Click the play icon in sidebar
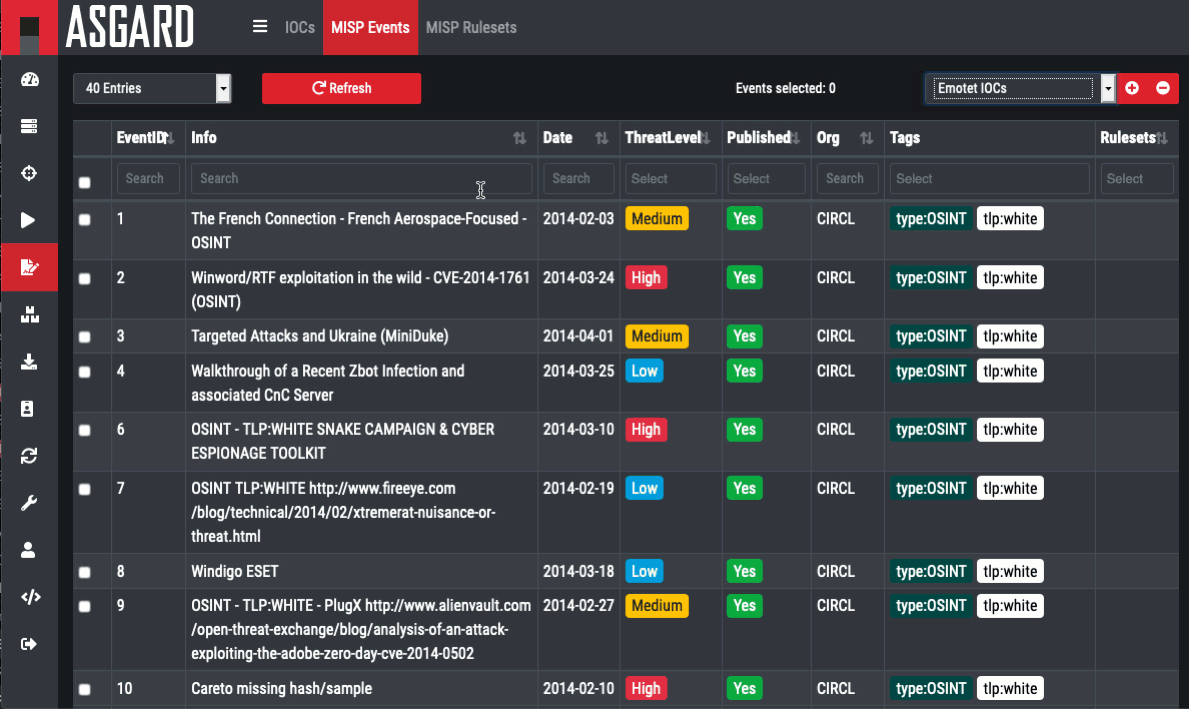The image size is (1189, 709). (29, 220)
